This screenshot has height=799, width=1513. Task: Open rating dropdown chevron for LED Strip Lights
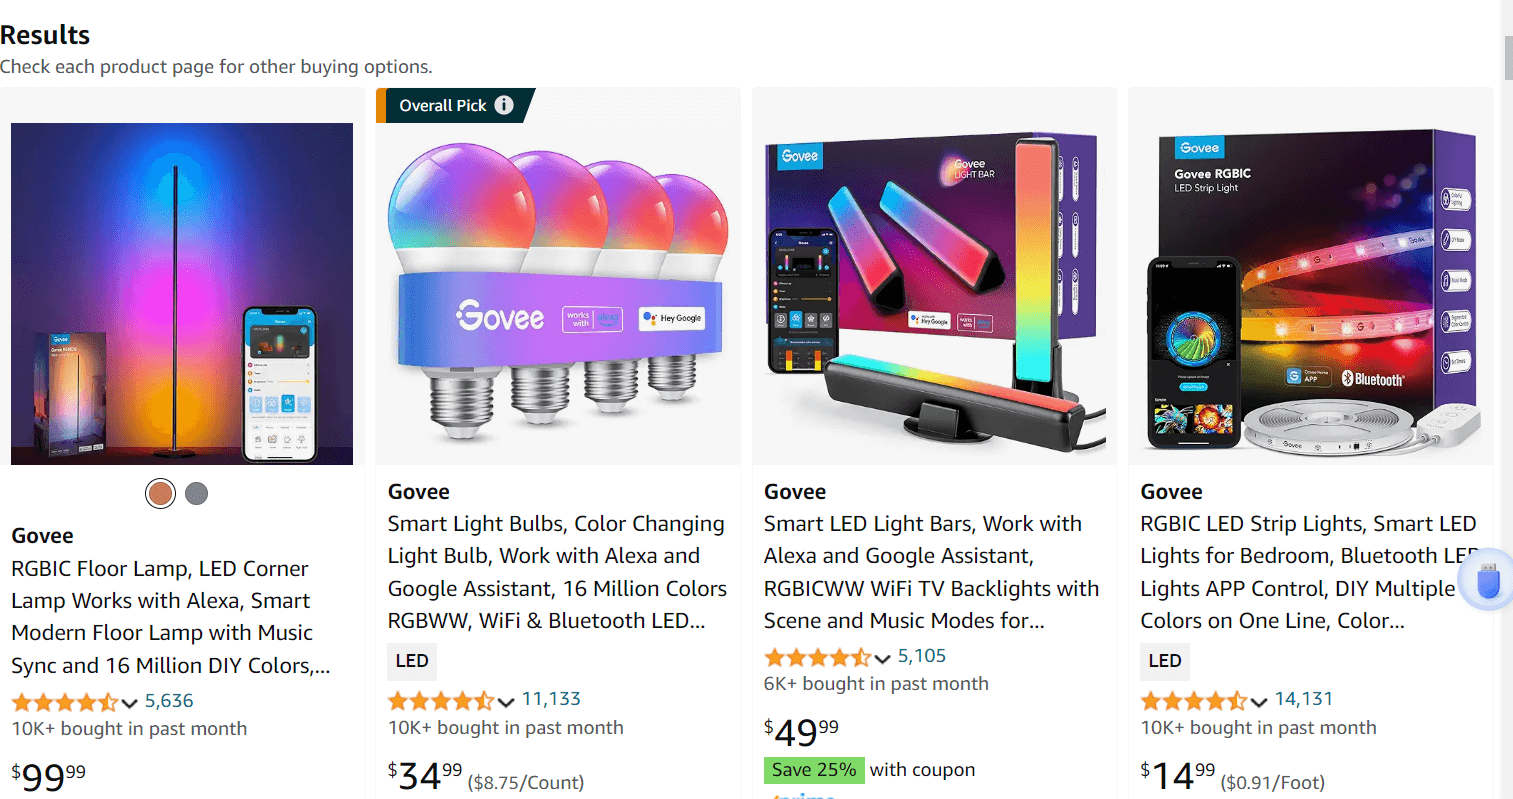tap(1259, 701)
